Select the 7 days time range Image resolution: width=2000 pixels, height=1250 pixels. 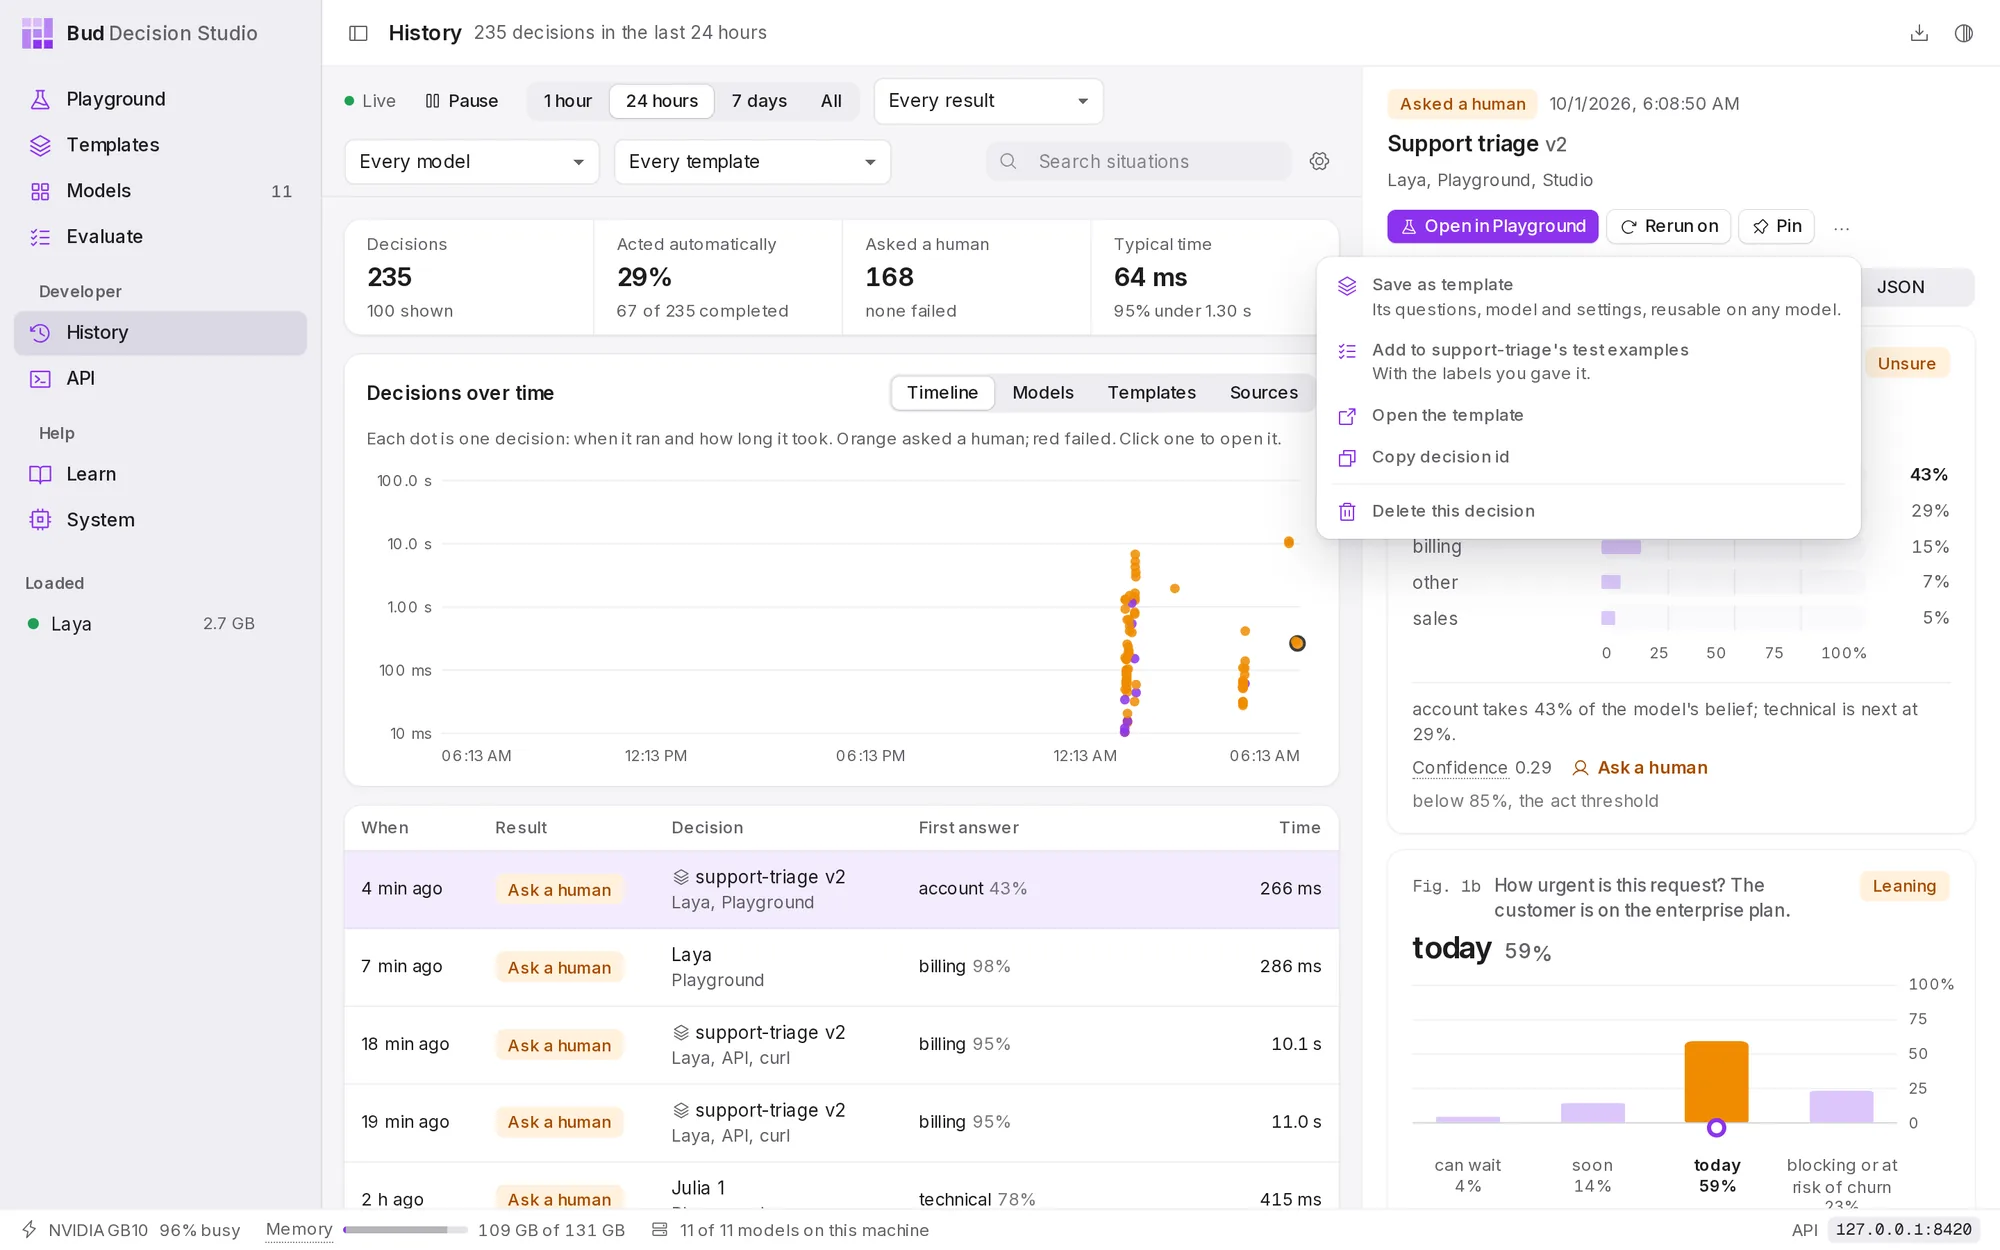(759, 101)
